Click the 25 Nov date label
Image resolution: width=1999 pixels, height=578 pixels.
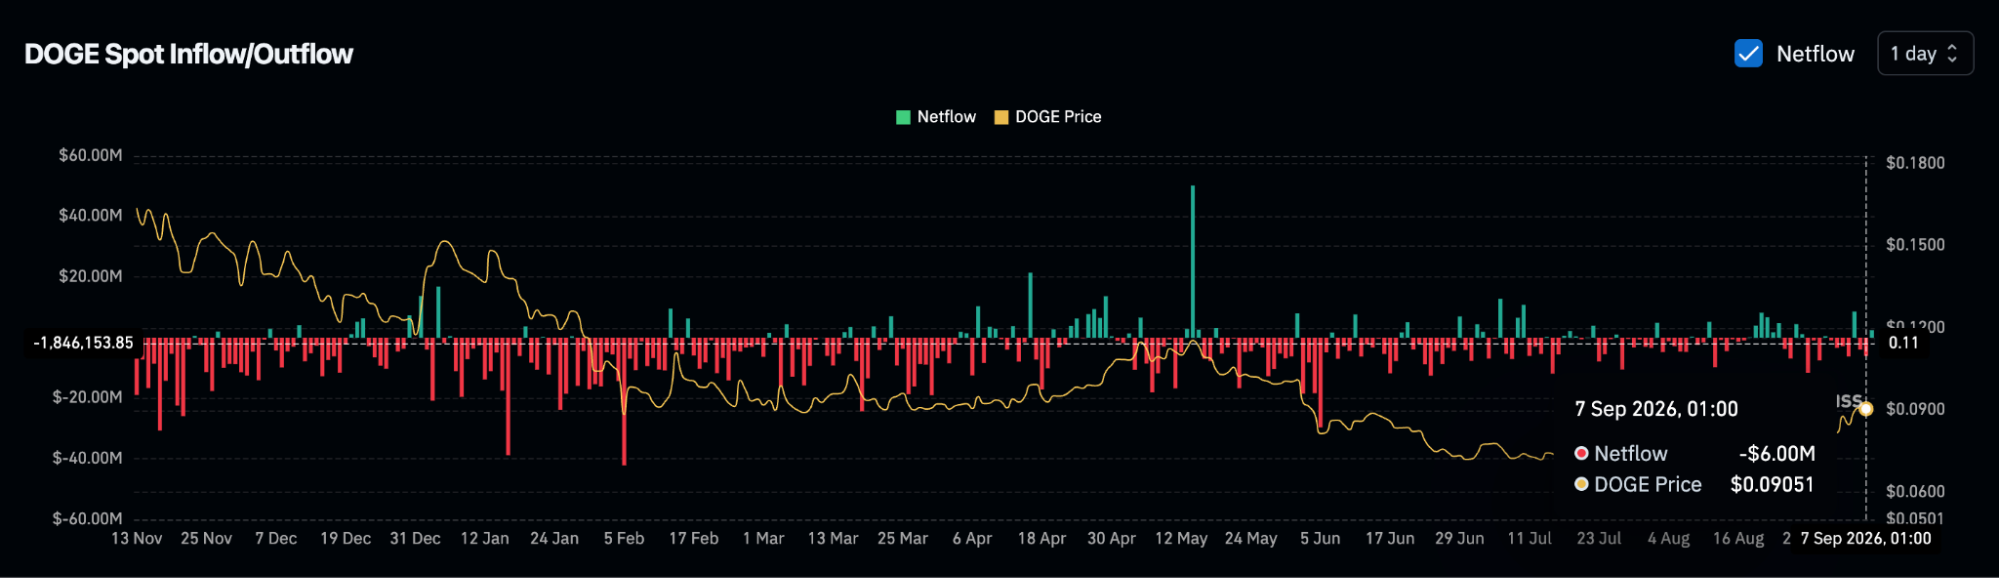pyautogui.click(x=206, y=539)
